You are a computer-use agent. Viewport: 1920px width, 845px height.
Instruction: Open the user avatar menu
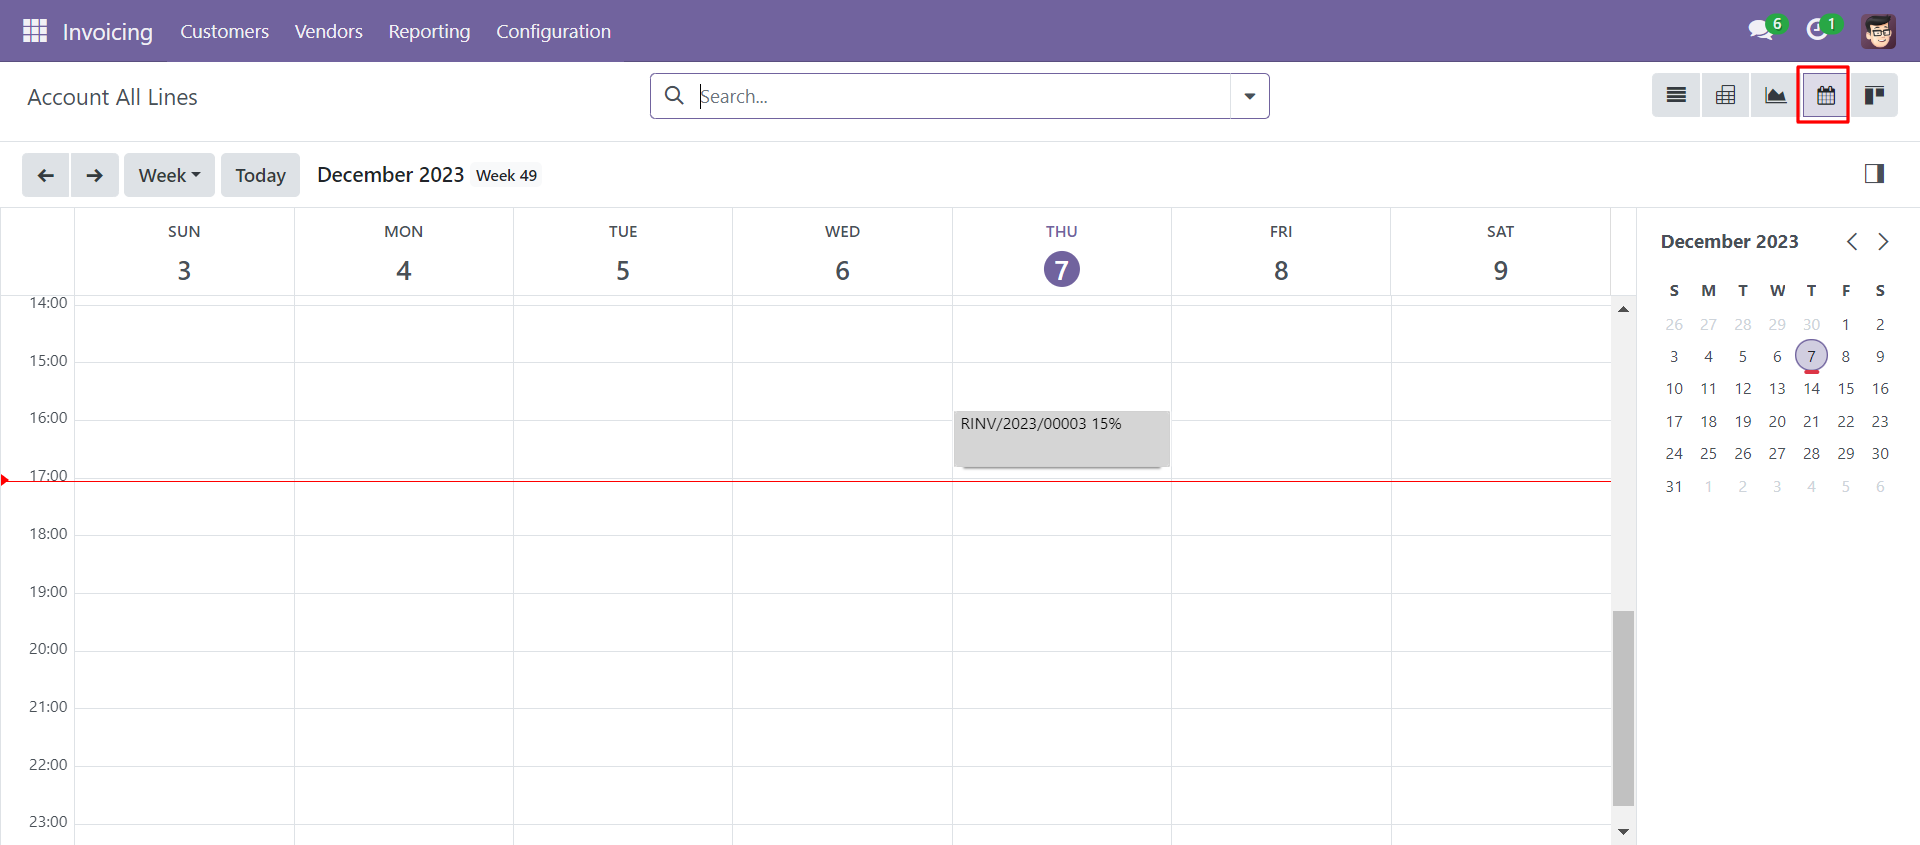(x=1878, y=31)
